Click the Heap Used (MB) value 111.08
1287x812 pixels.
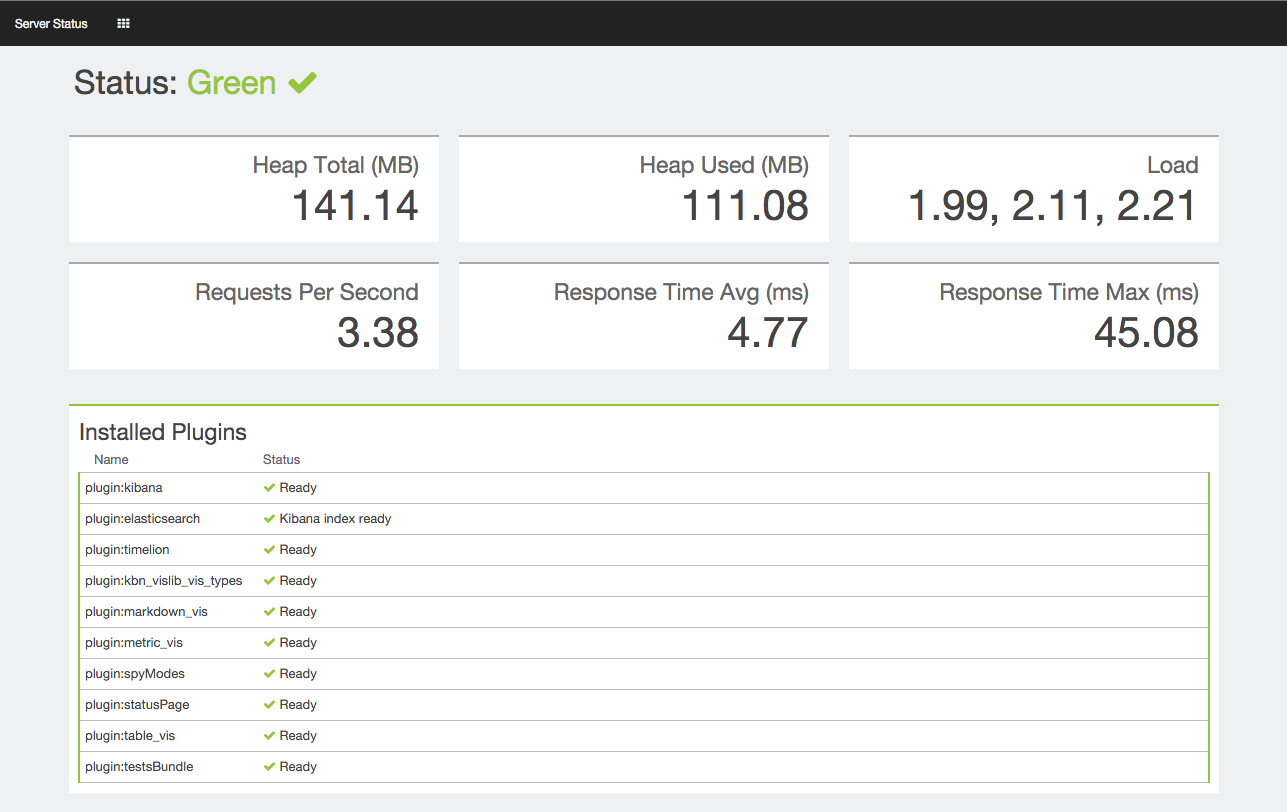744,206
